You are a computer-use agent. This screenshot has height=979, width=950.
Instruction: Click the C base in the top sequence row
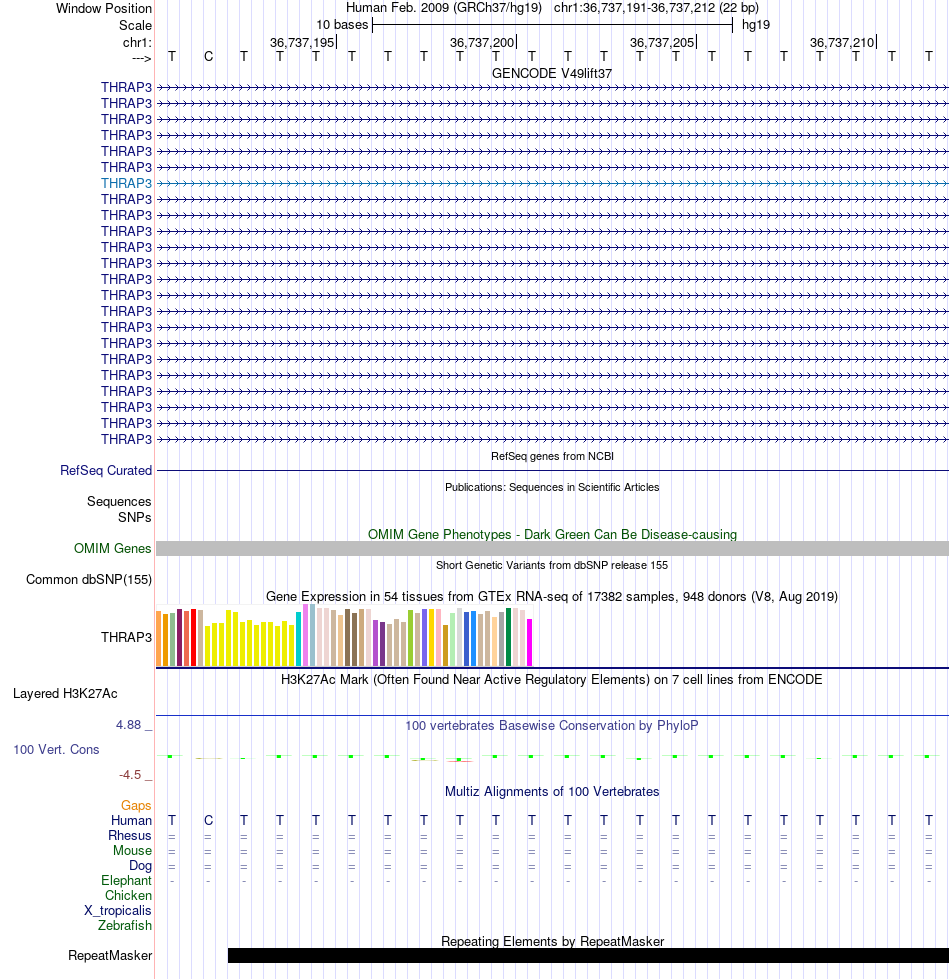click(208, 57)
